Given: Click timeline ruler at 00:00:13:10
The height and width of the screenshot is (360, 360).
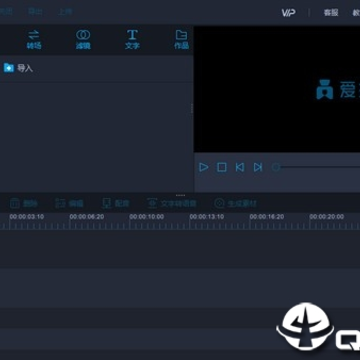Looking at the screenshot, I should tap(207, 217).
